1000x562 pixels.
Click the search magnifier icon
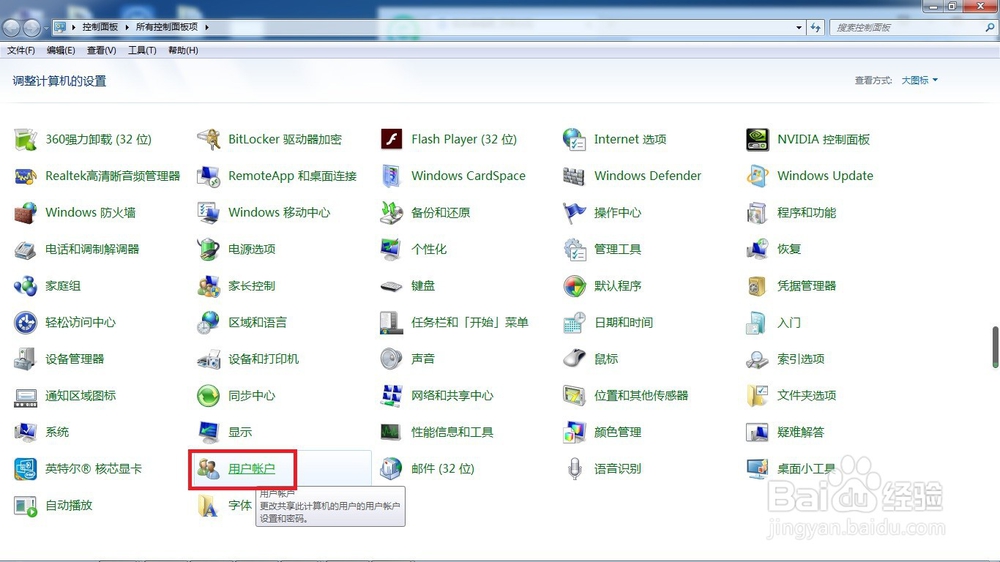click(990, 27)
